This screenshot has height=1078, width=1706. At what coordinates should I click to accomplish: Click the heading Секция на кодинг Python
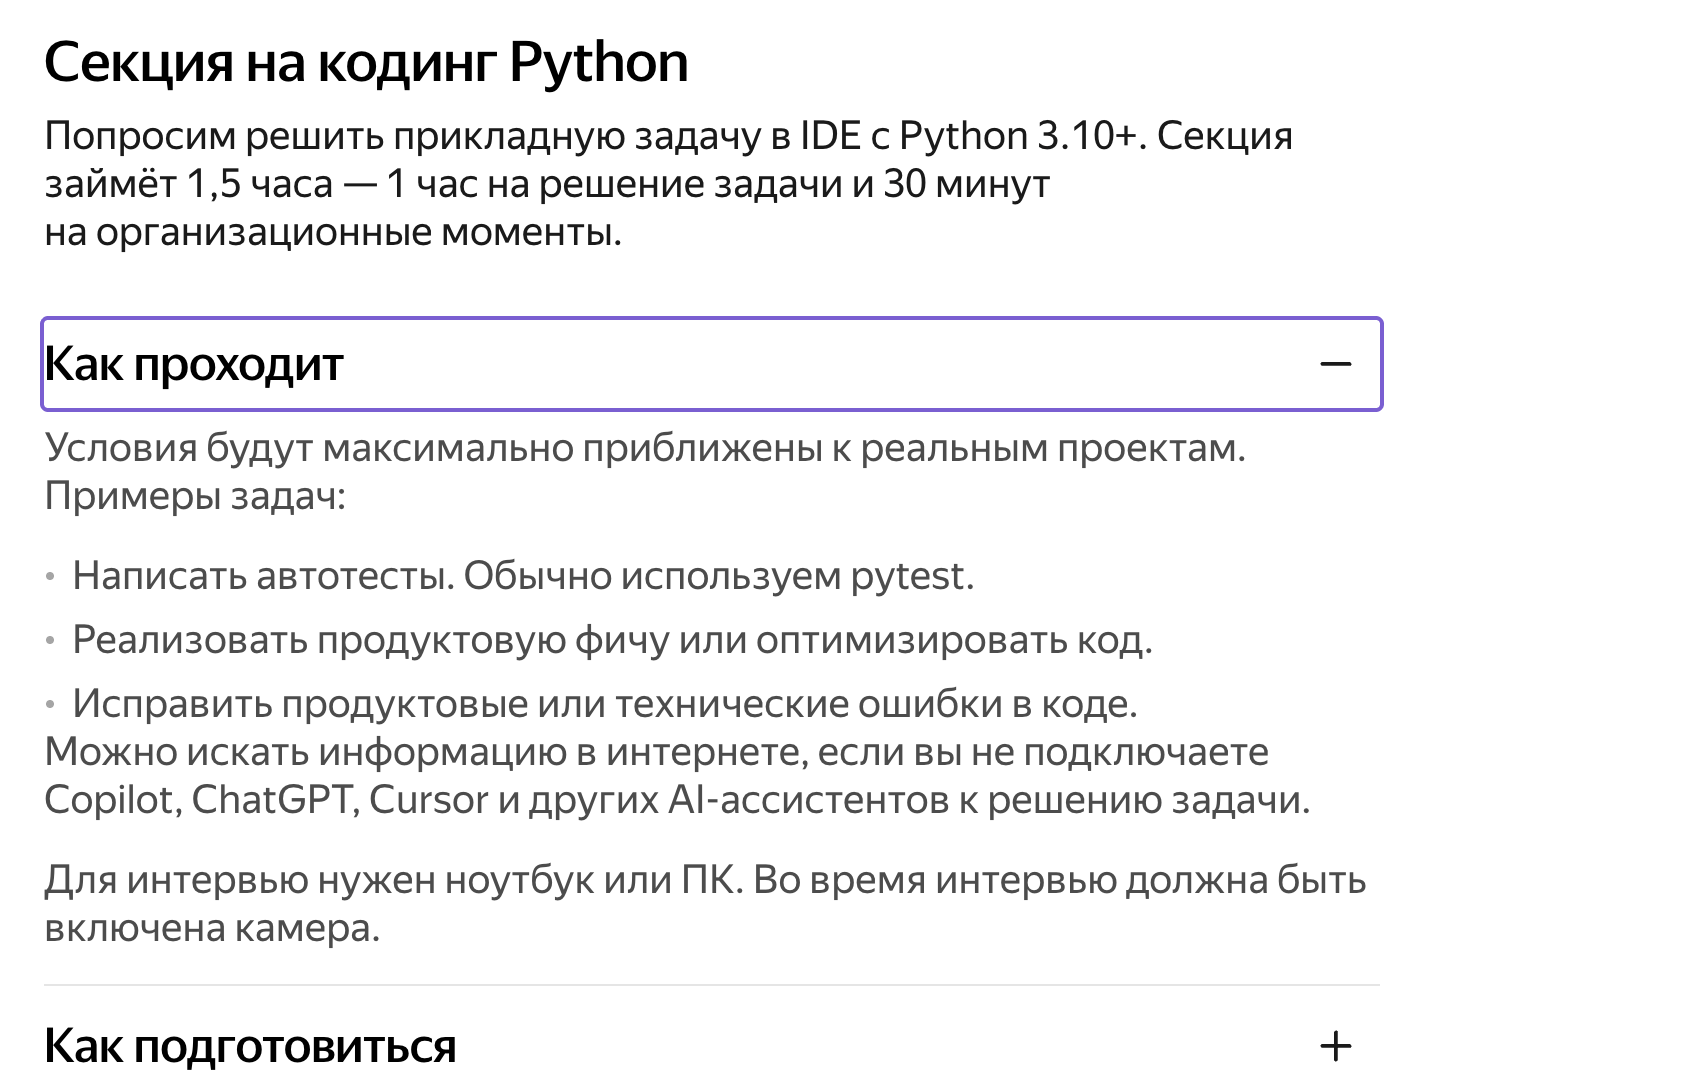tap(366, 63)
